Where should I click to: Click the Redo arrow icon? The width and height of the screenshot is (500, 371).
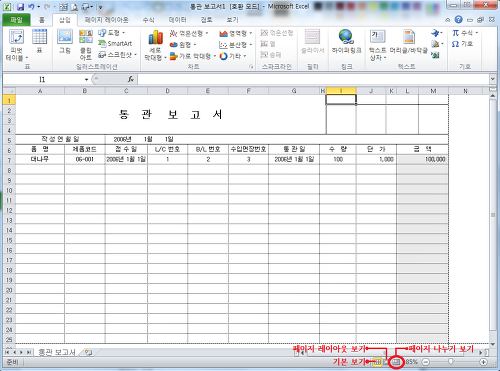click(x=47, y=7)
